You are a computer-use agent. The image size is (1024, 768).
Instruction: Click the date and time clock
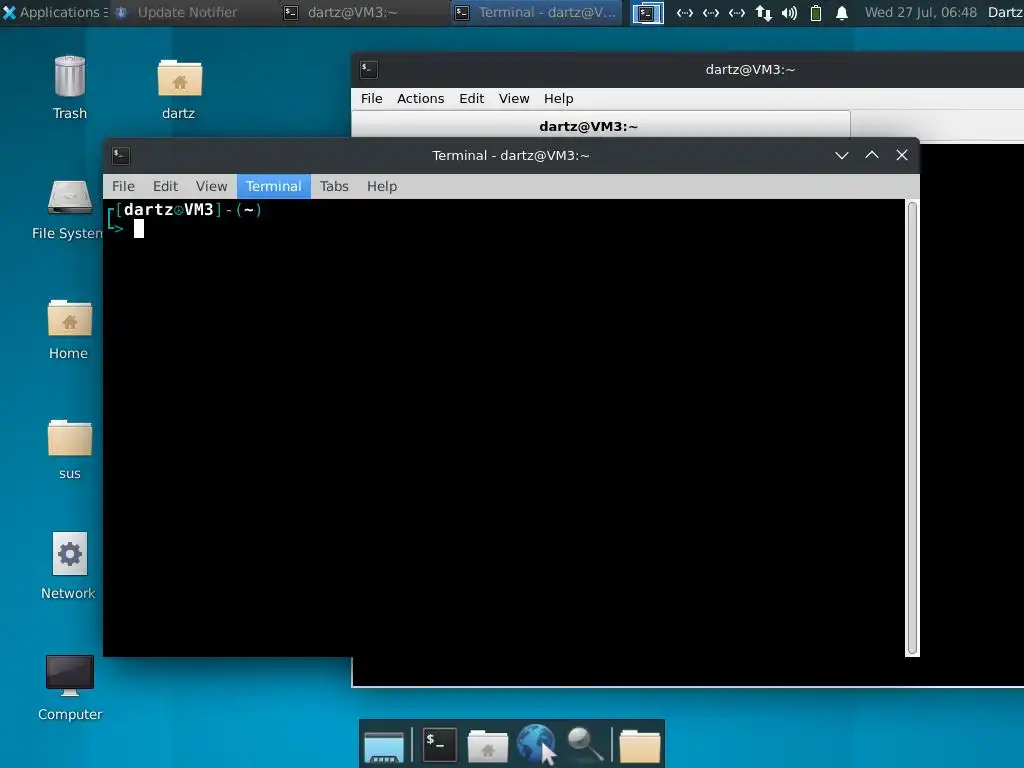coord(921,12)
